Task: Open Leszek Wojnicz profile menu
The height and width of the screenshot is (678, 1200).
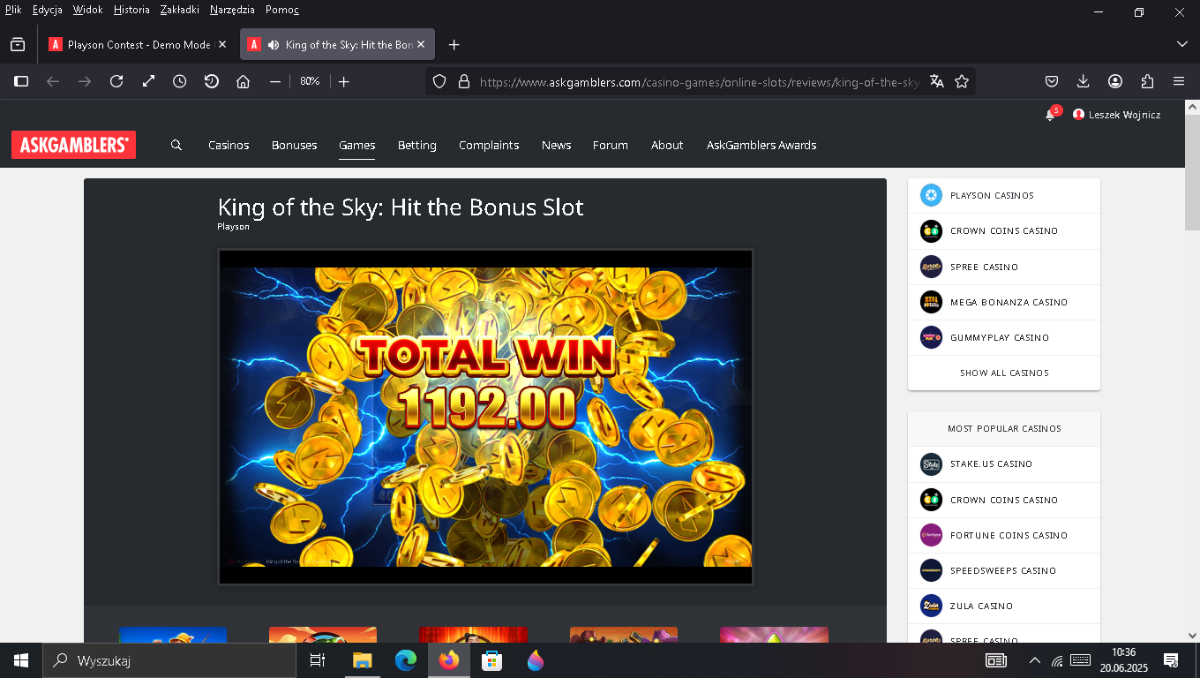Action: tap(1116, 115)
